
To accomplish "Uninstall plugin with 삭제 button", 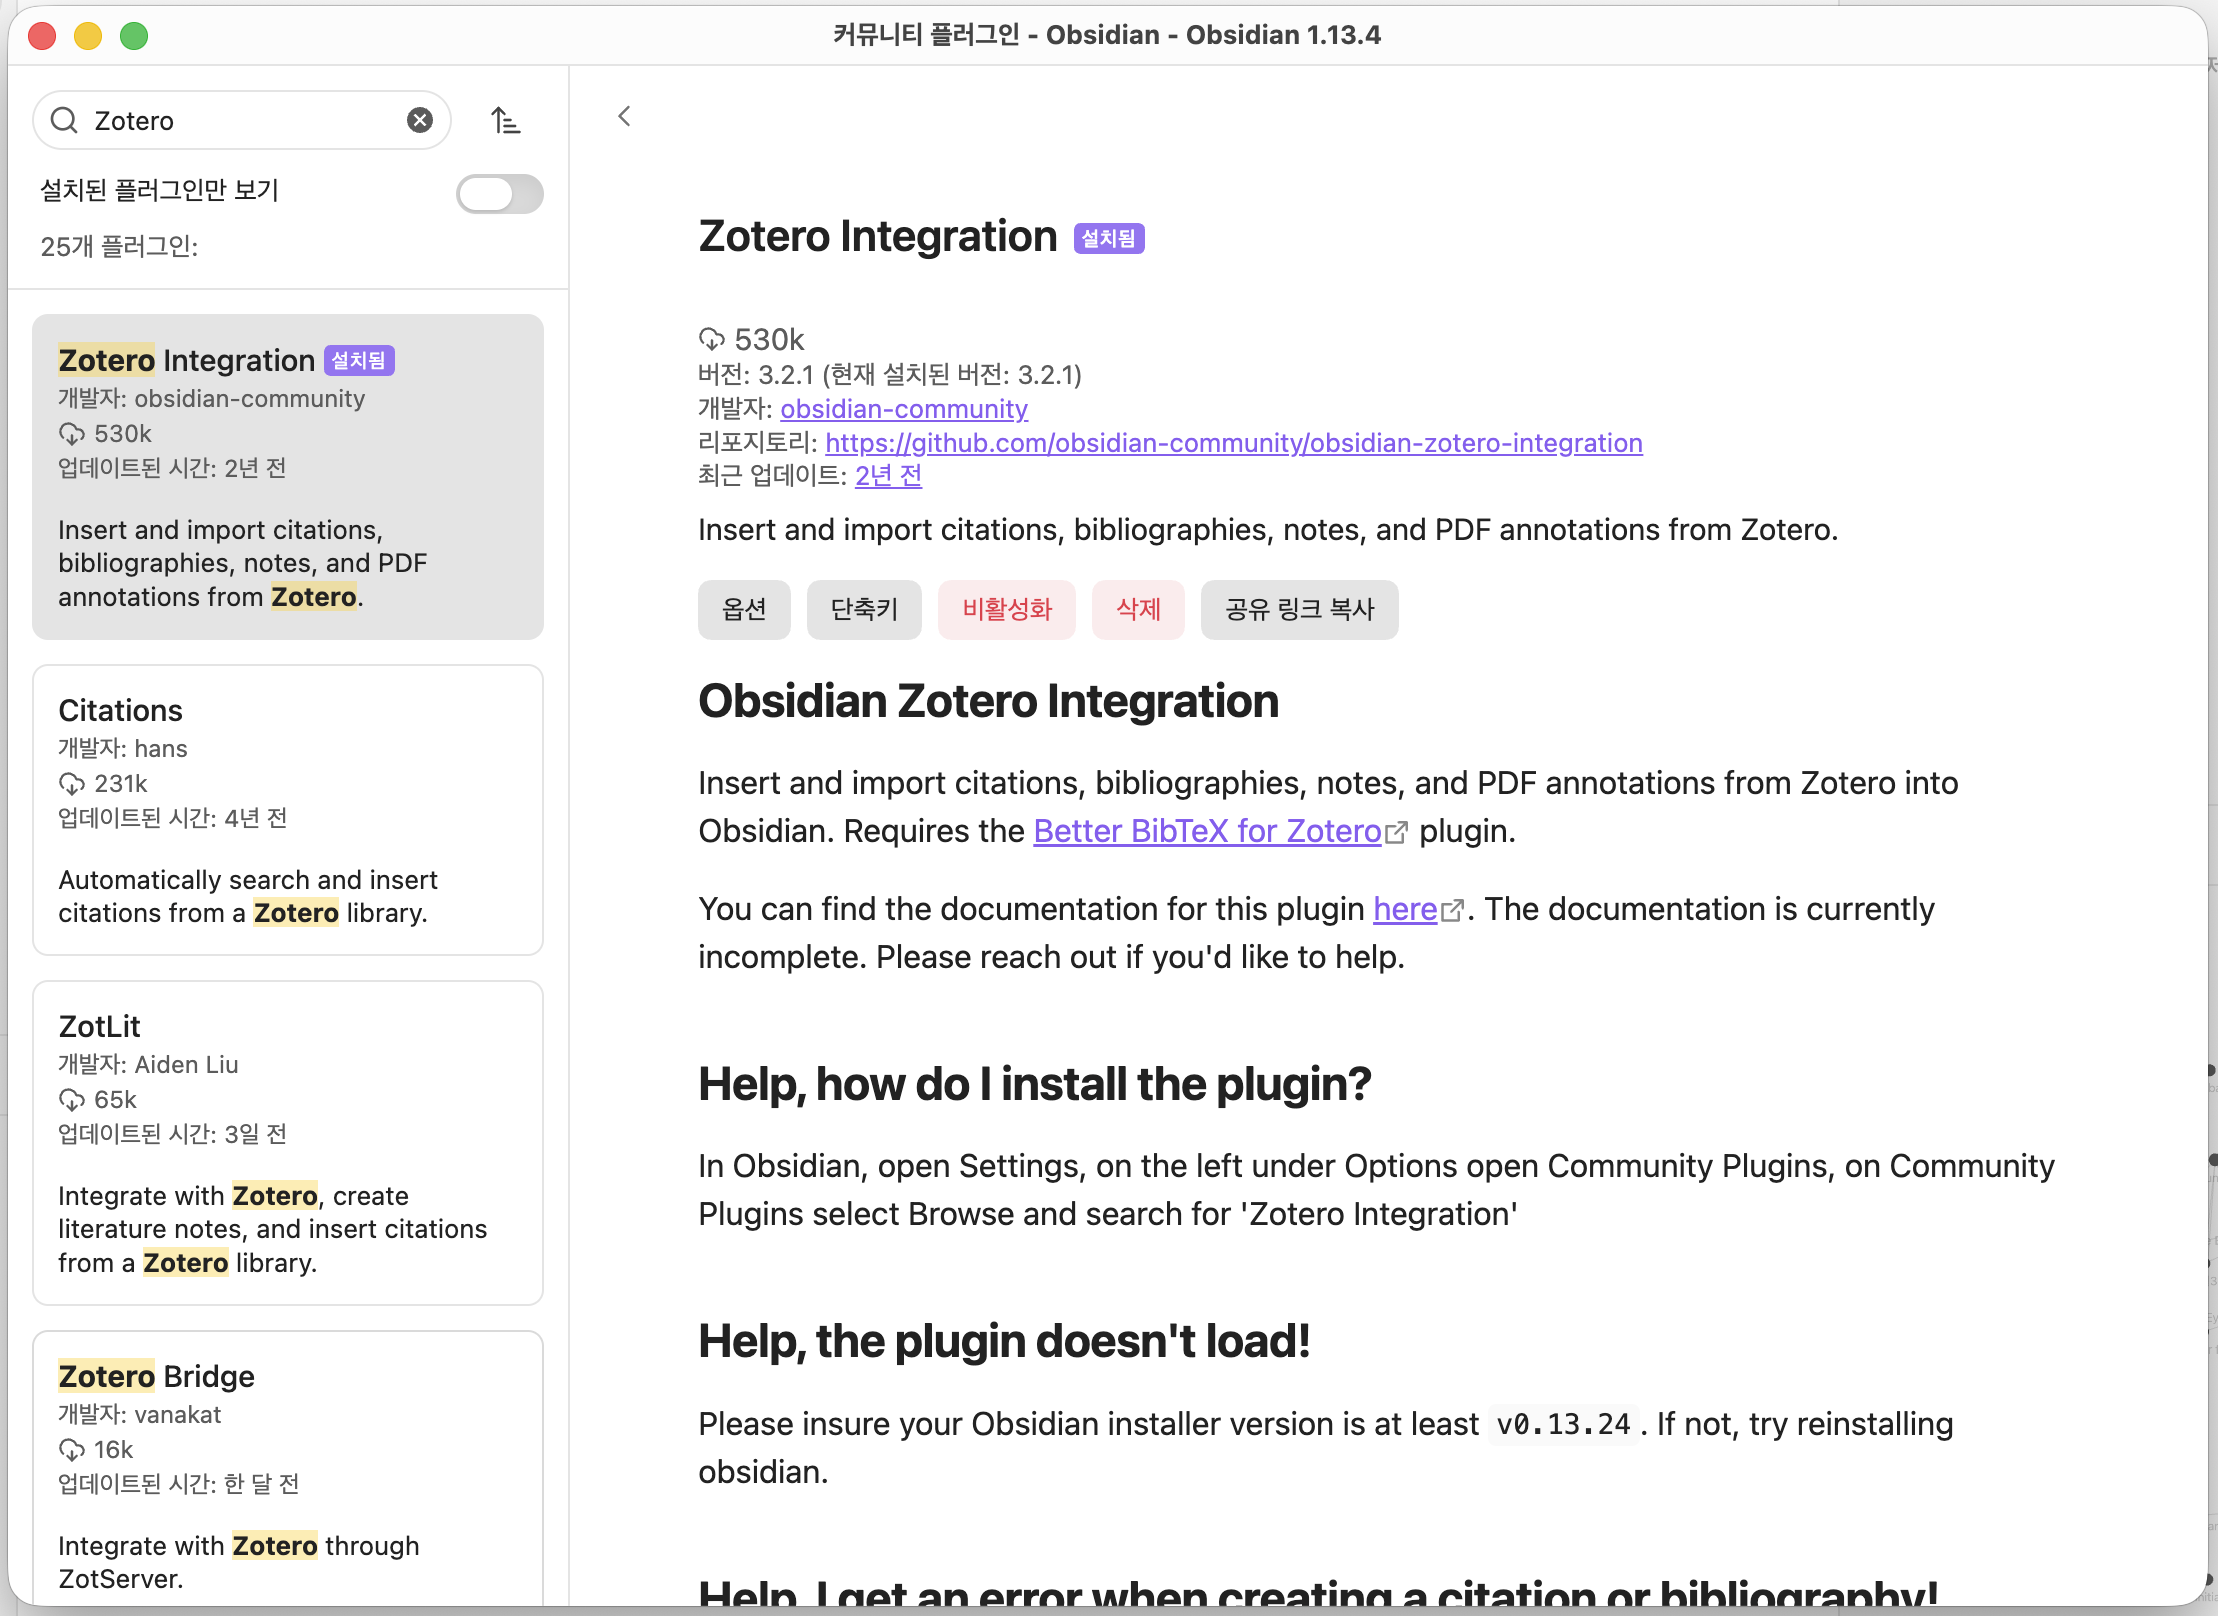I will pos(1138,609).
